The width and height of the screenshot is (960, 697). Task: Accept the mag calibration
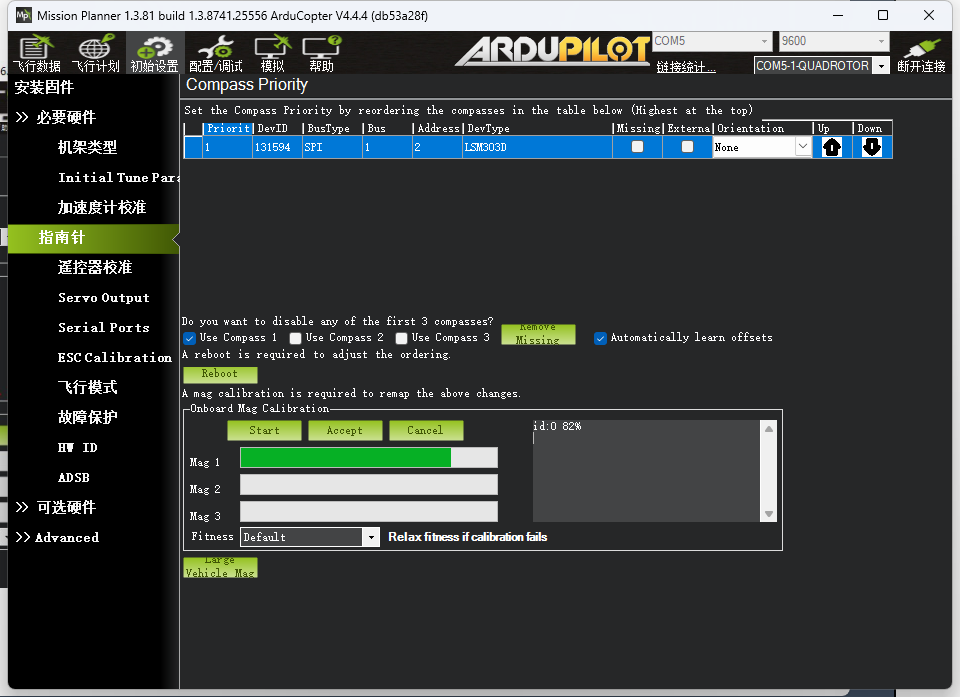coord(345,431)
